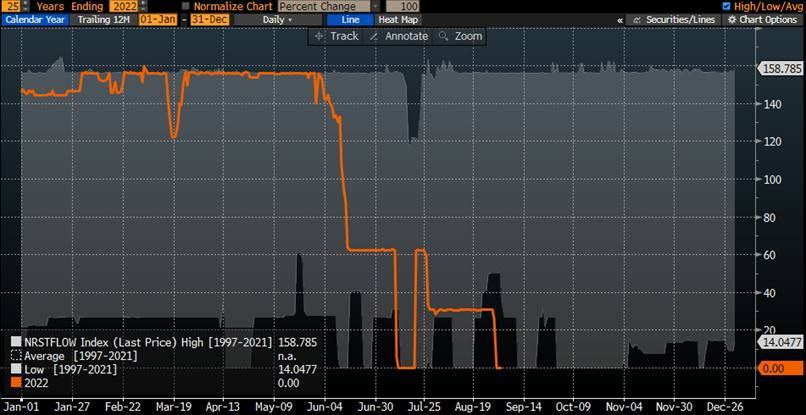The width and height of the screenshot is (806, 415).
Task: Enable the Normalize Chart checkbox
Action: coord(186,6)
